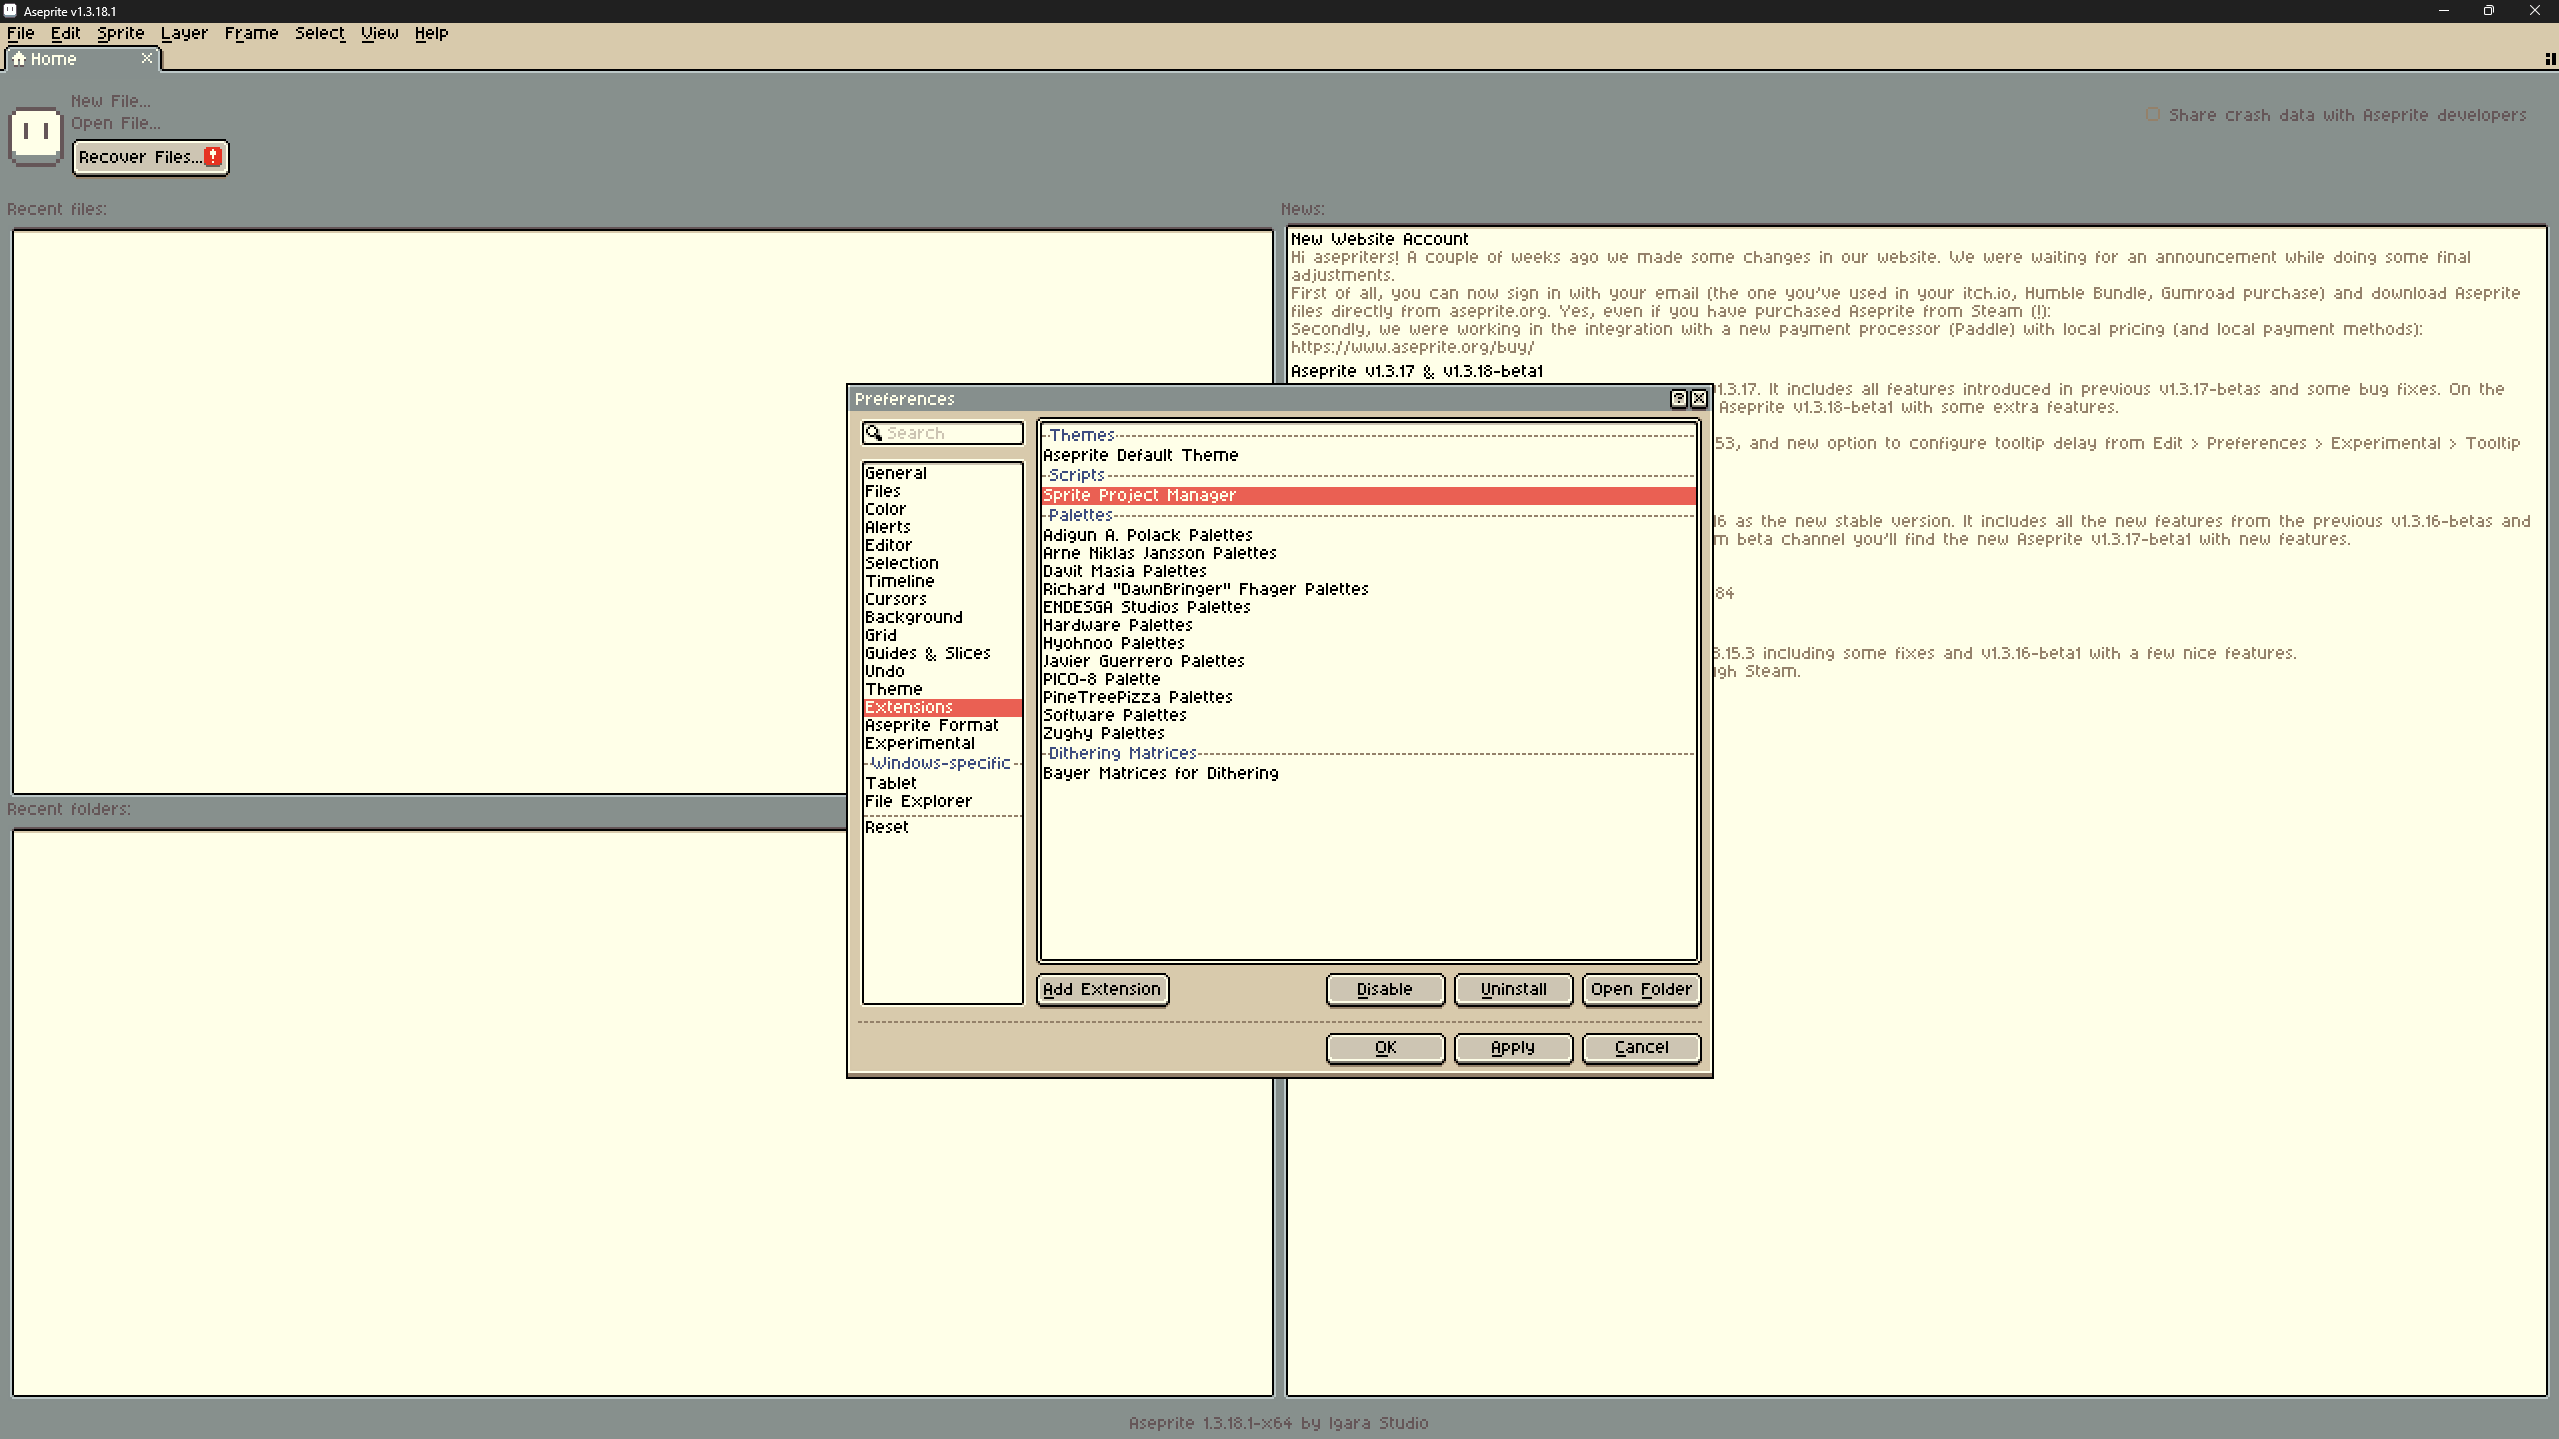
Task: Click the Add Extension button
Action: (x=1102, y=989)
